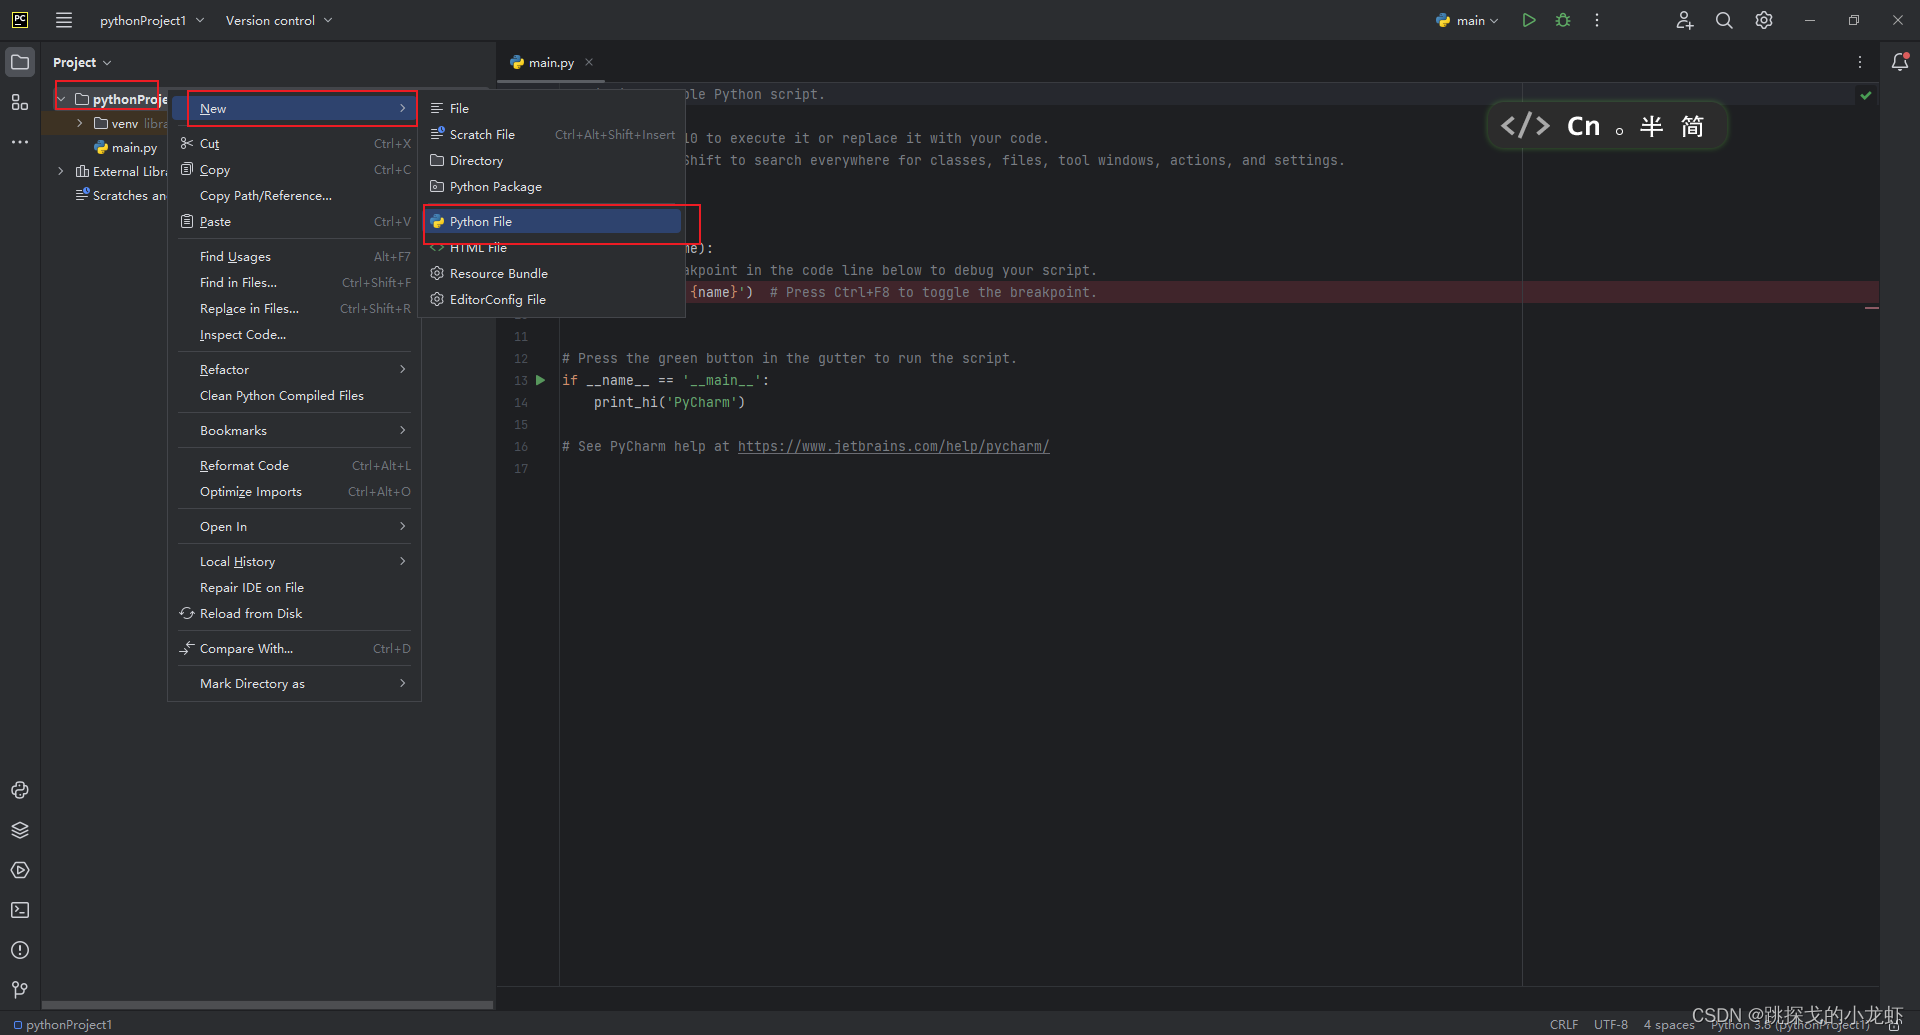Open the Version control dropdown

(279, 20)
